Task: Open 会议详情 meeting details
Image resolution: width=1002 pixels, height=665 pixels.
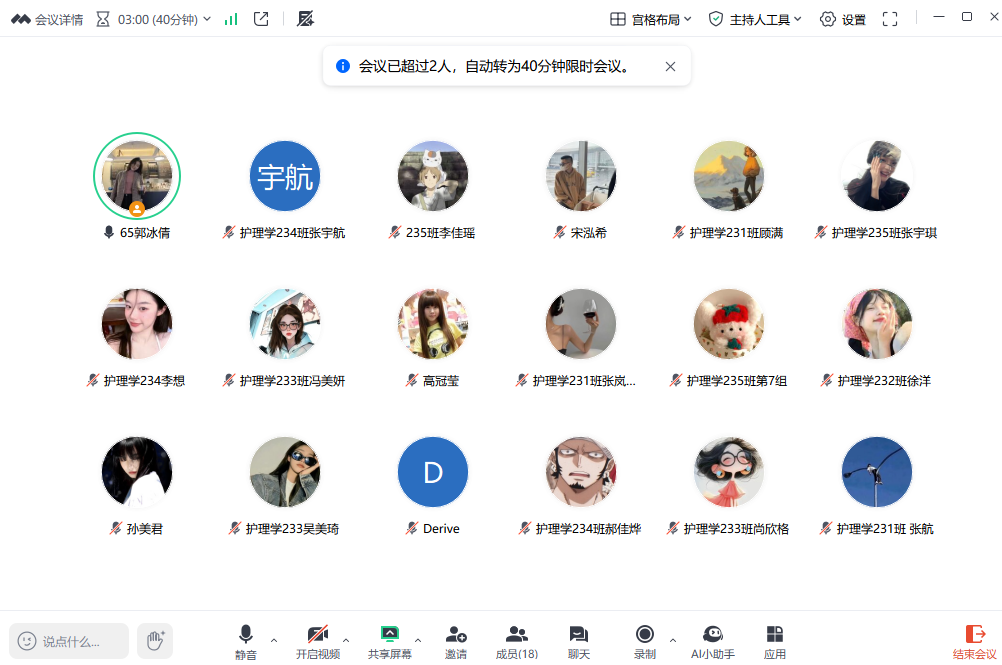Action: (x=47, y=19)
